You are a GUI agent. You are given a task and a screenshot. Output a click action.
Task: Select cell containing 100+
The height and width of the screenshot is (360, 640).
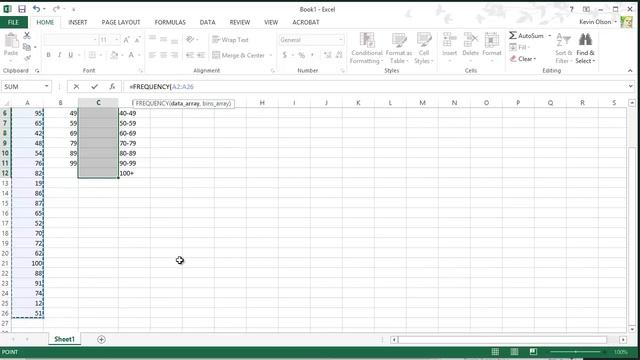[x=134, y=173]
